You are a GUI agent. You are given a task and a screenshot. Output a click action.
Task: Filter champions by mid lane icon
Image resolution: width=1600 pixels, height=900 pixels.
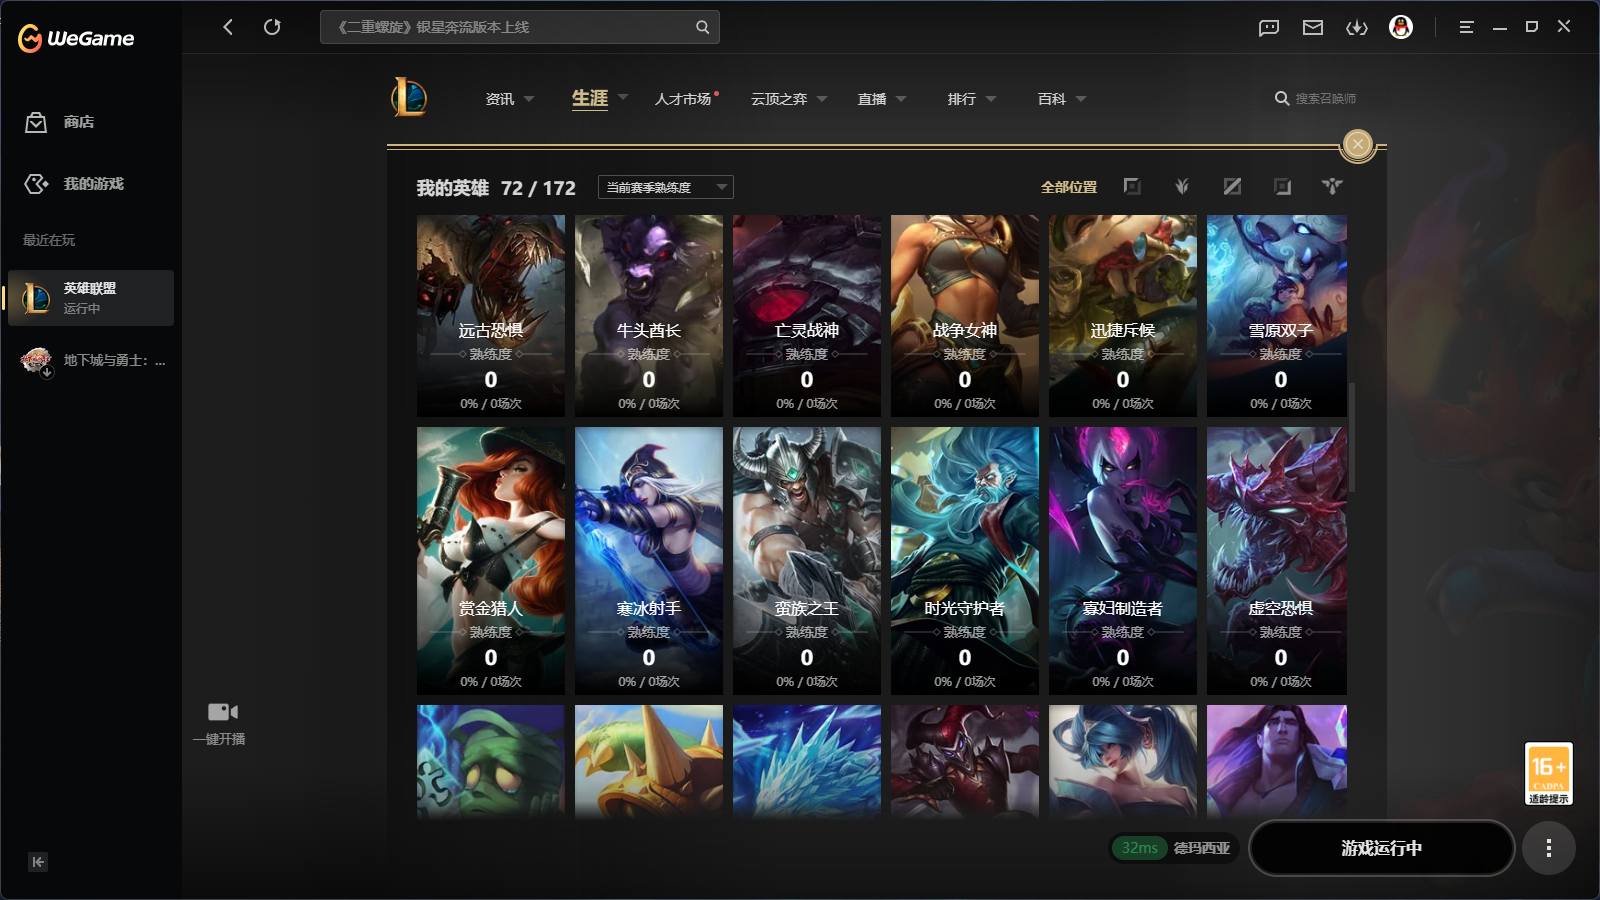pos(1232,186)
